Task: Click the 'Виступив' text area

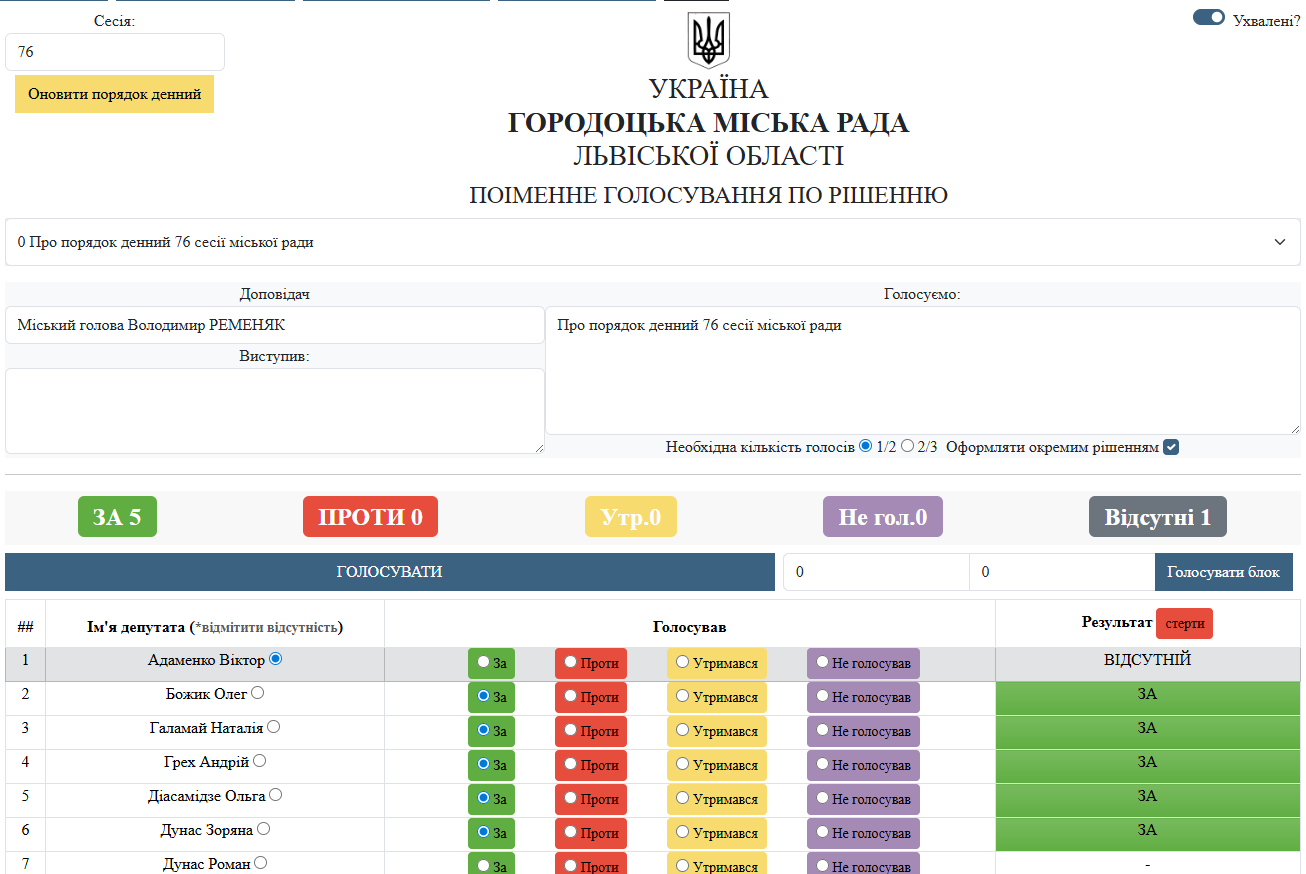Action: [275, 411]
